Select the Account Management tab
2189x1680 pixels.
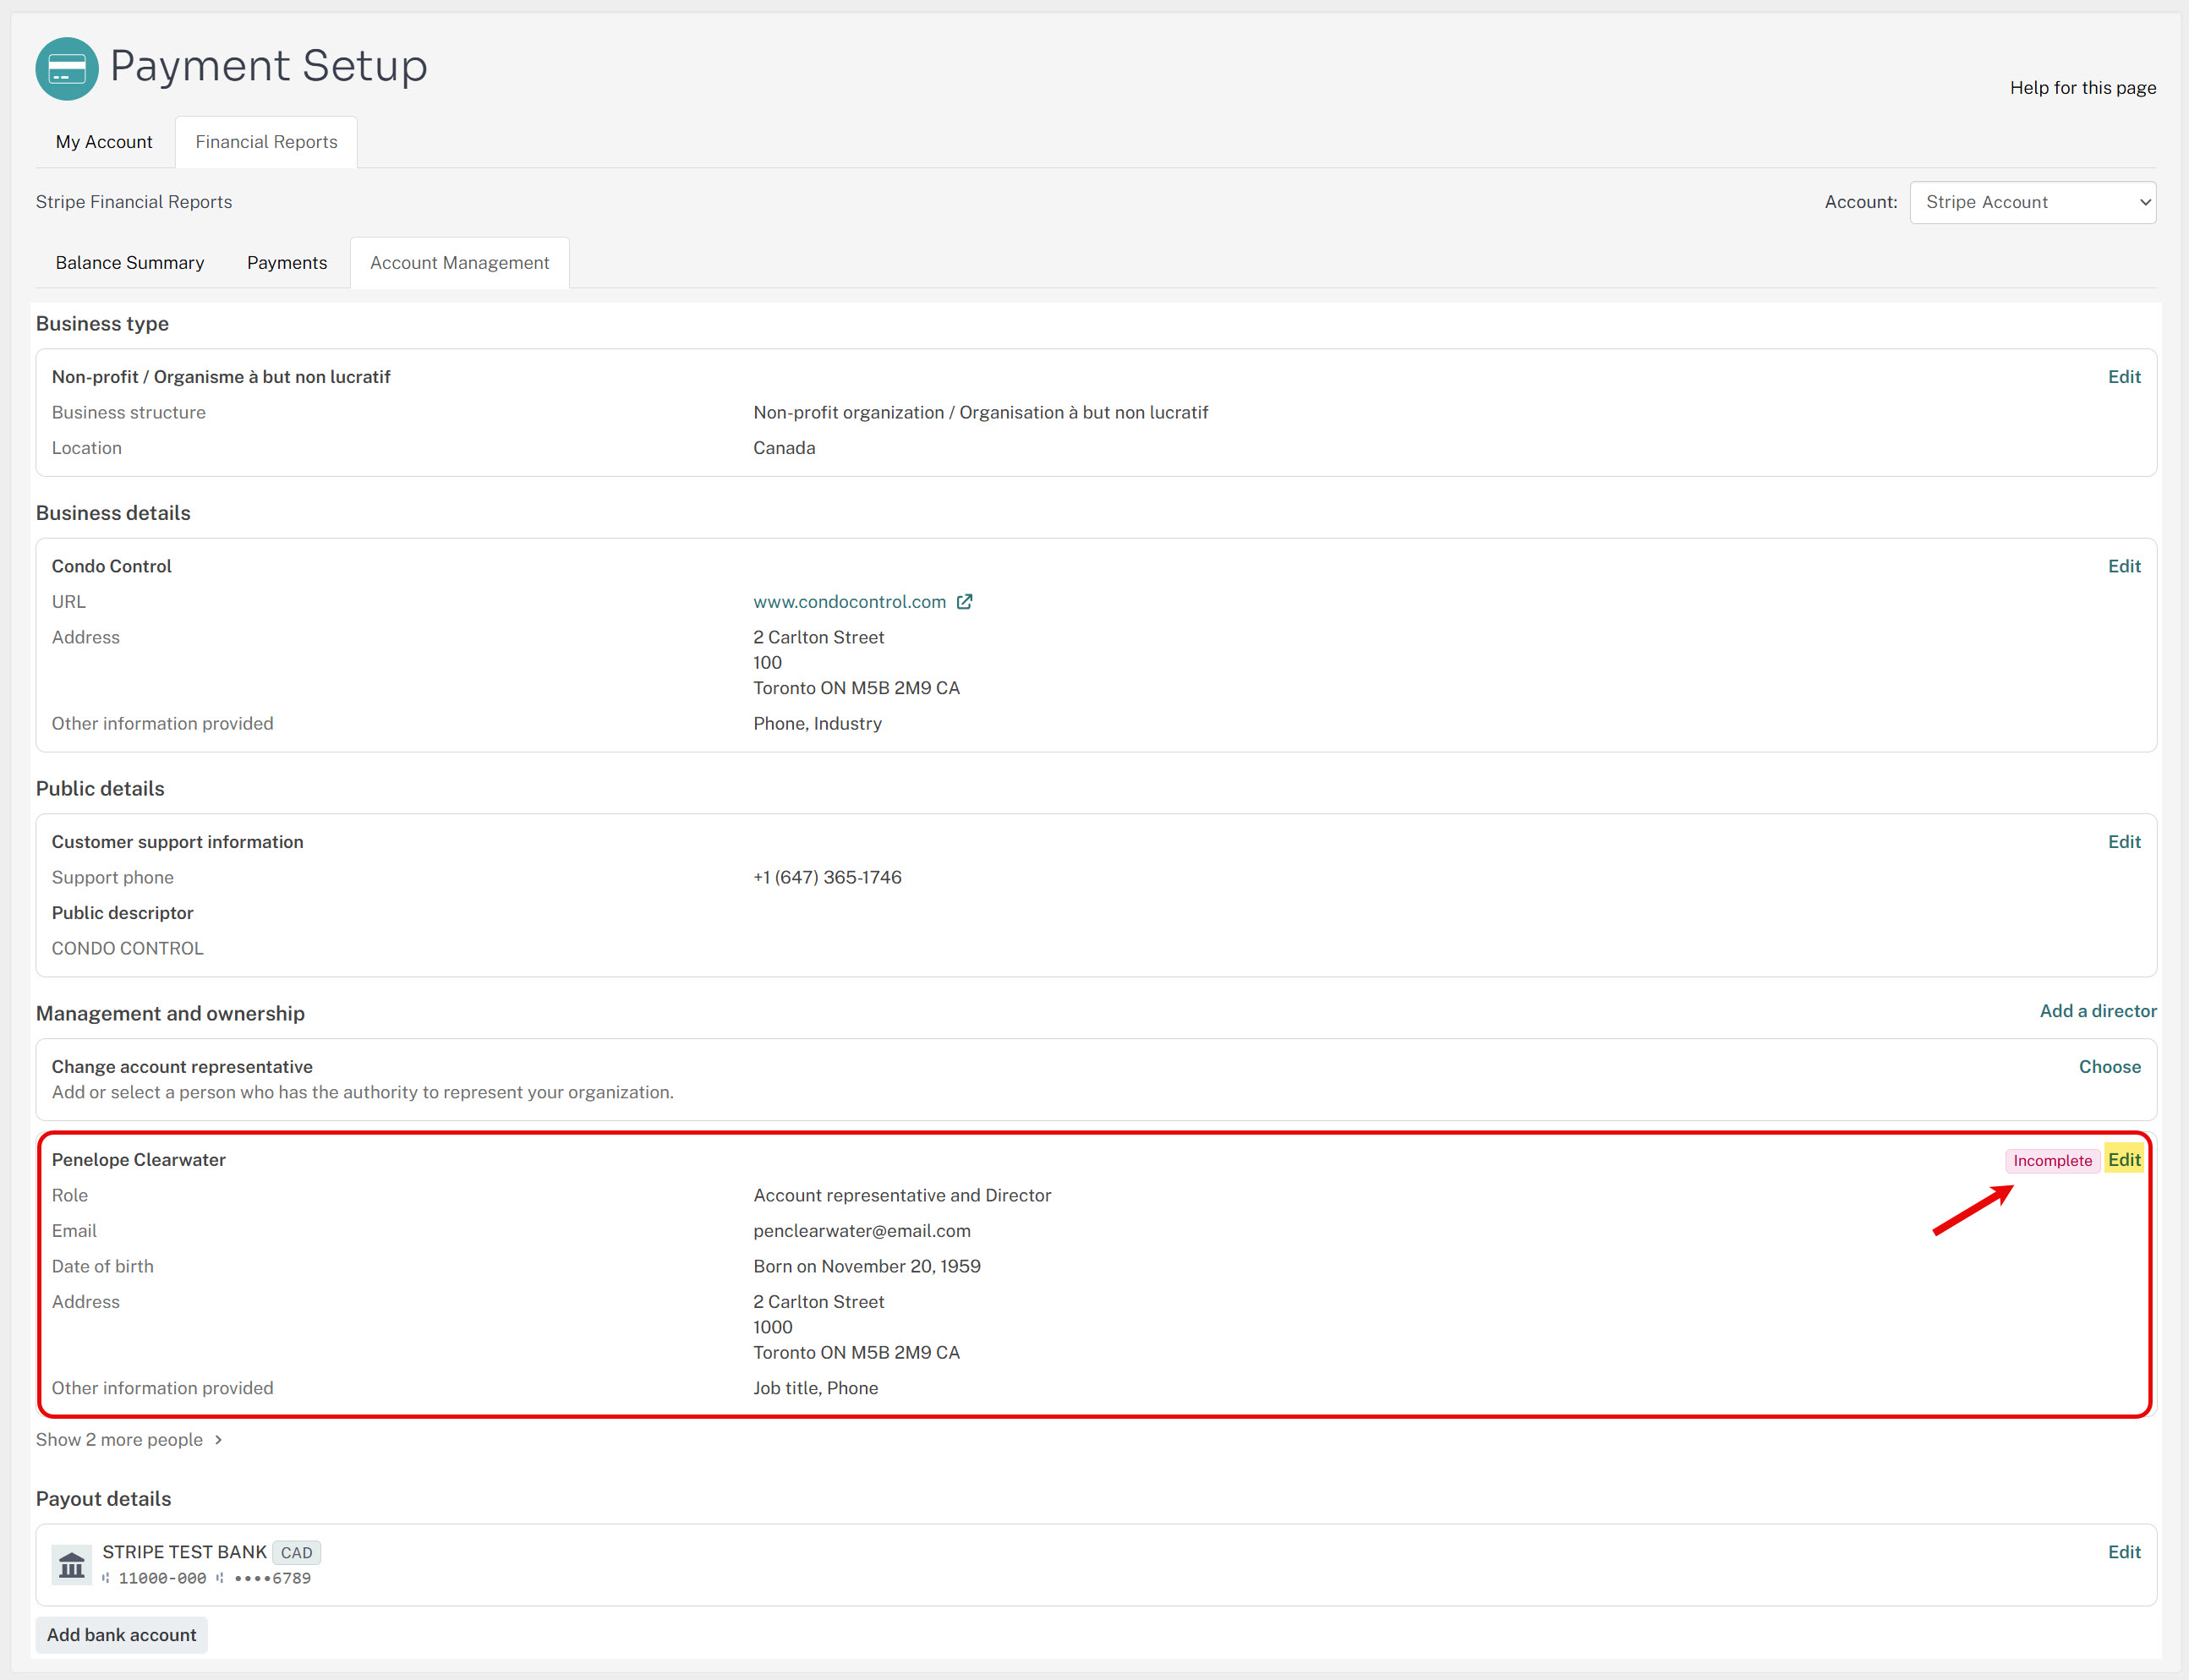460,263
